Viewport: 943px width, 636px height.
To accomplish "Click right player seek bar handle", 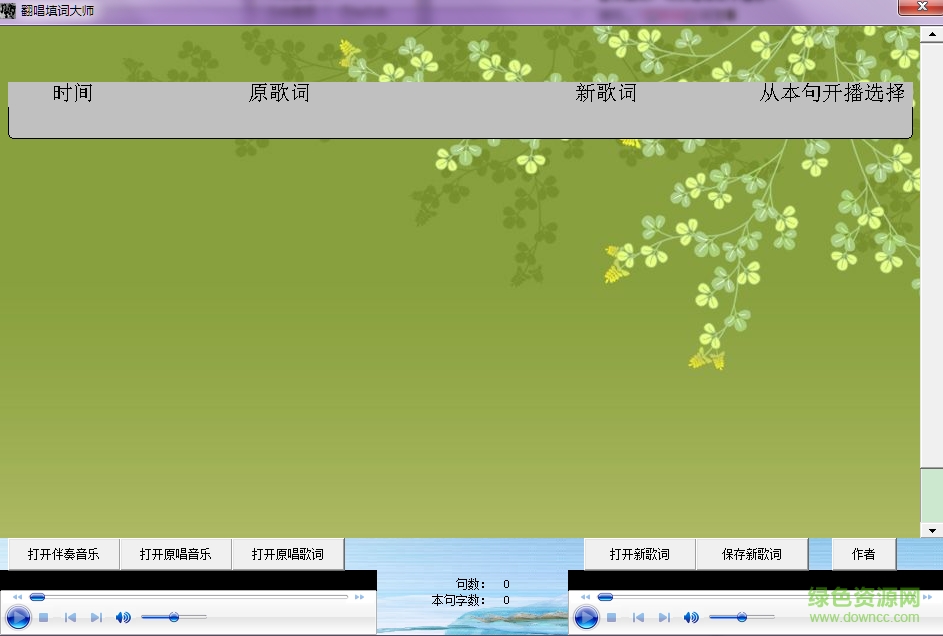I will point(606,597).
